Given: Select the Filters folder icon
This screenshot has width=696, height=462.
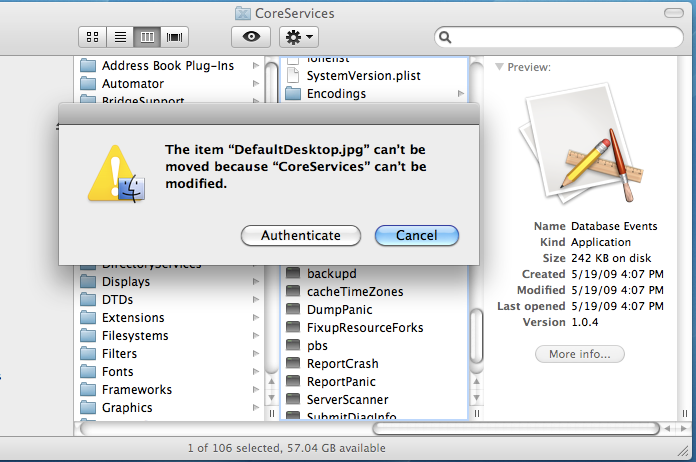Looking at the screenshot, I should [88, 353].
